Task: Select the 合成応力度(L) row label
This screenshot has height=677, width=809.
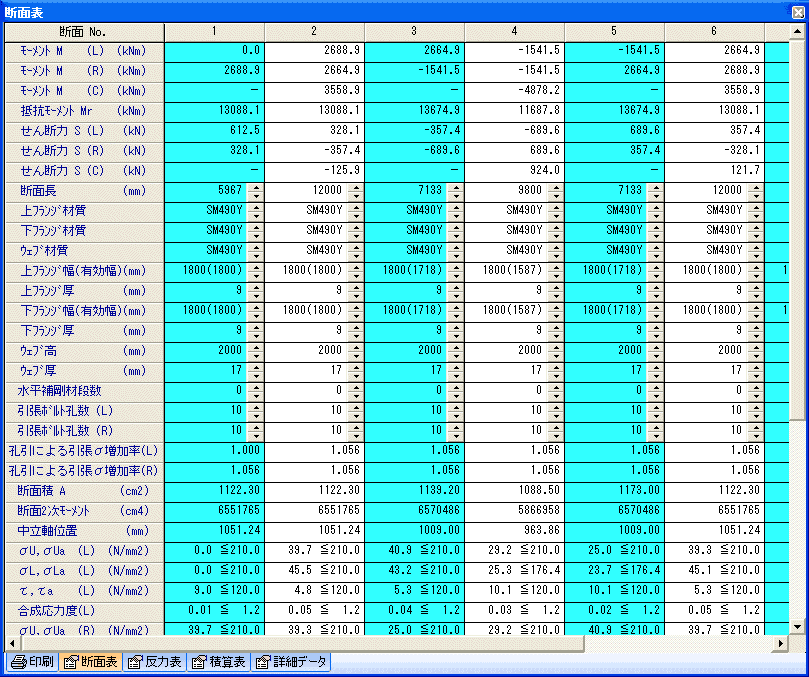Action: (x=85, y=611)
